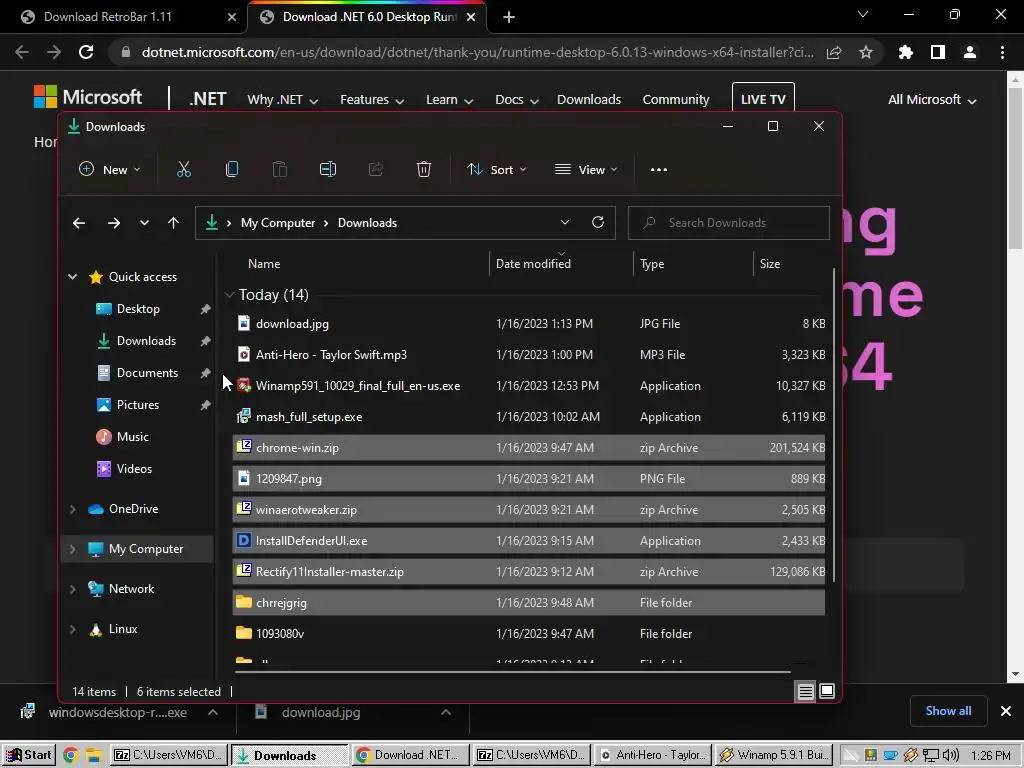The image size is (1024, 768).
Task: Click the Rename icon in Explorer toolbar
Action: coord(328,170)
